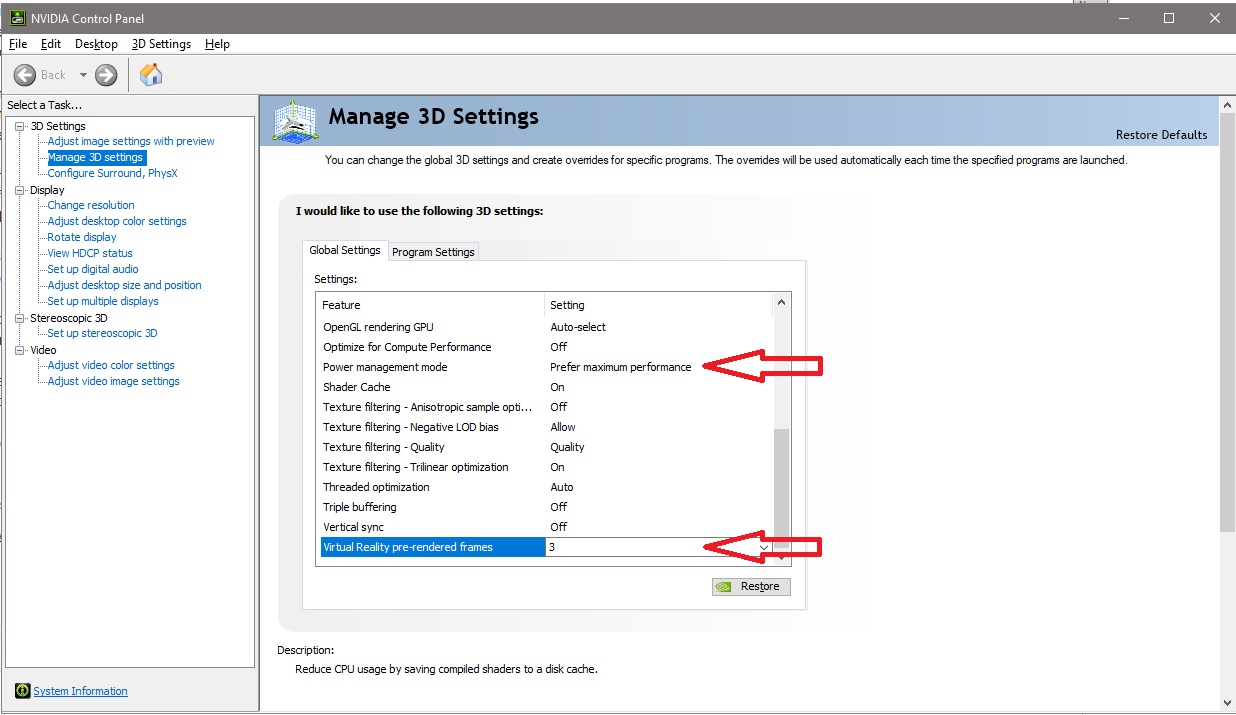Select the Vertical sync row
Viewport: 1236px width, 715px height.
pos(546,527)
